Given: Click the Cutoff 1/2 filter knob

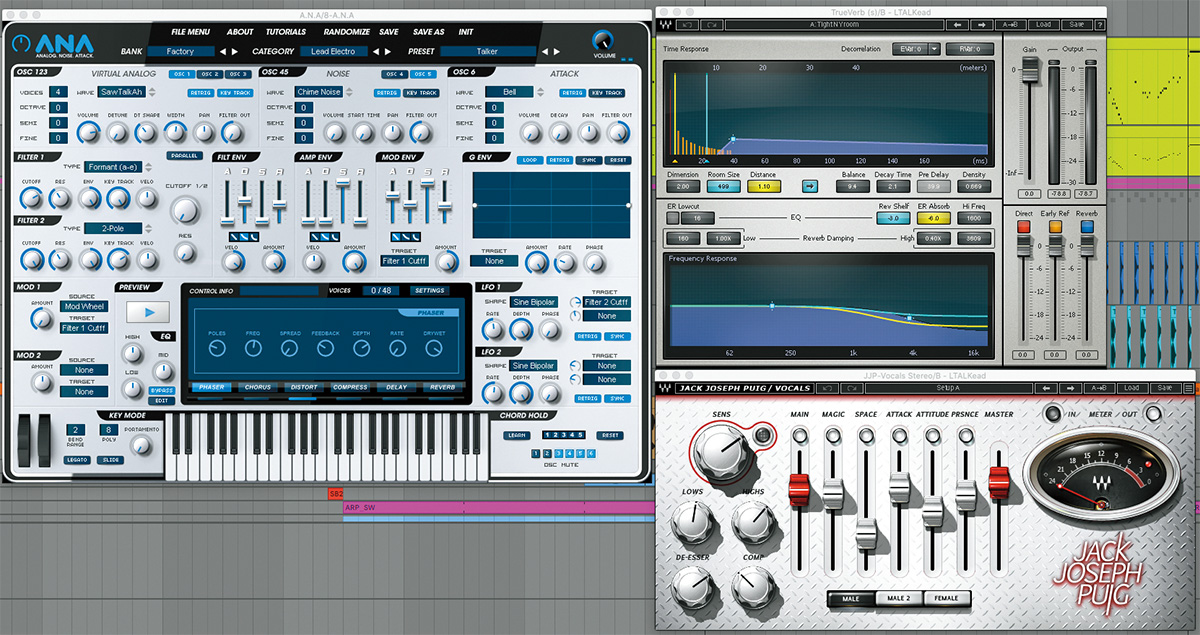Looking at the screenshot, I should 184,210.
